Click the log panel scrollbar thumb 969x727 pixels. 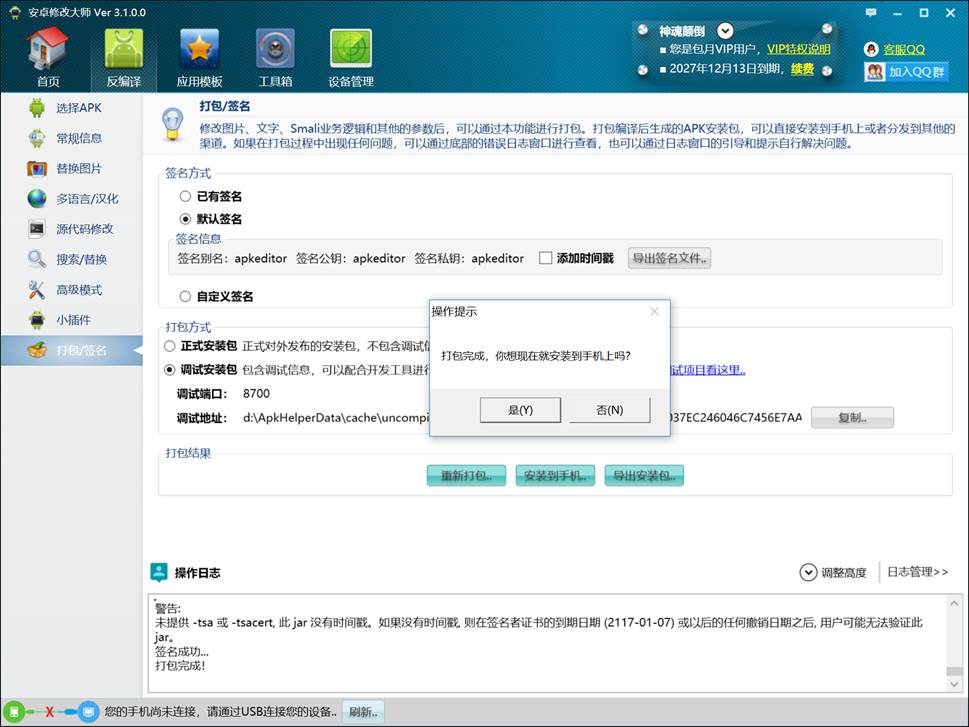954,671
